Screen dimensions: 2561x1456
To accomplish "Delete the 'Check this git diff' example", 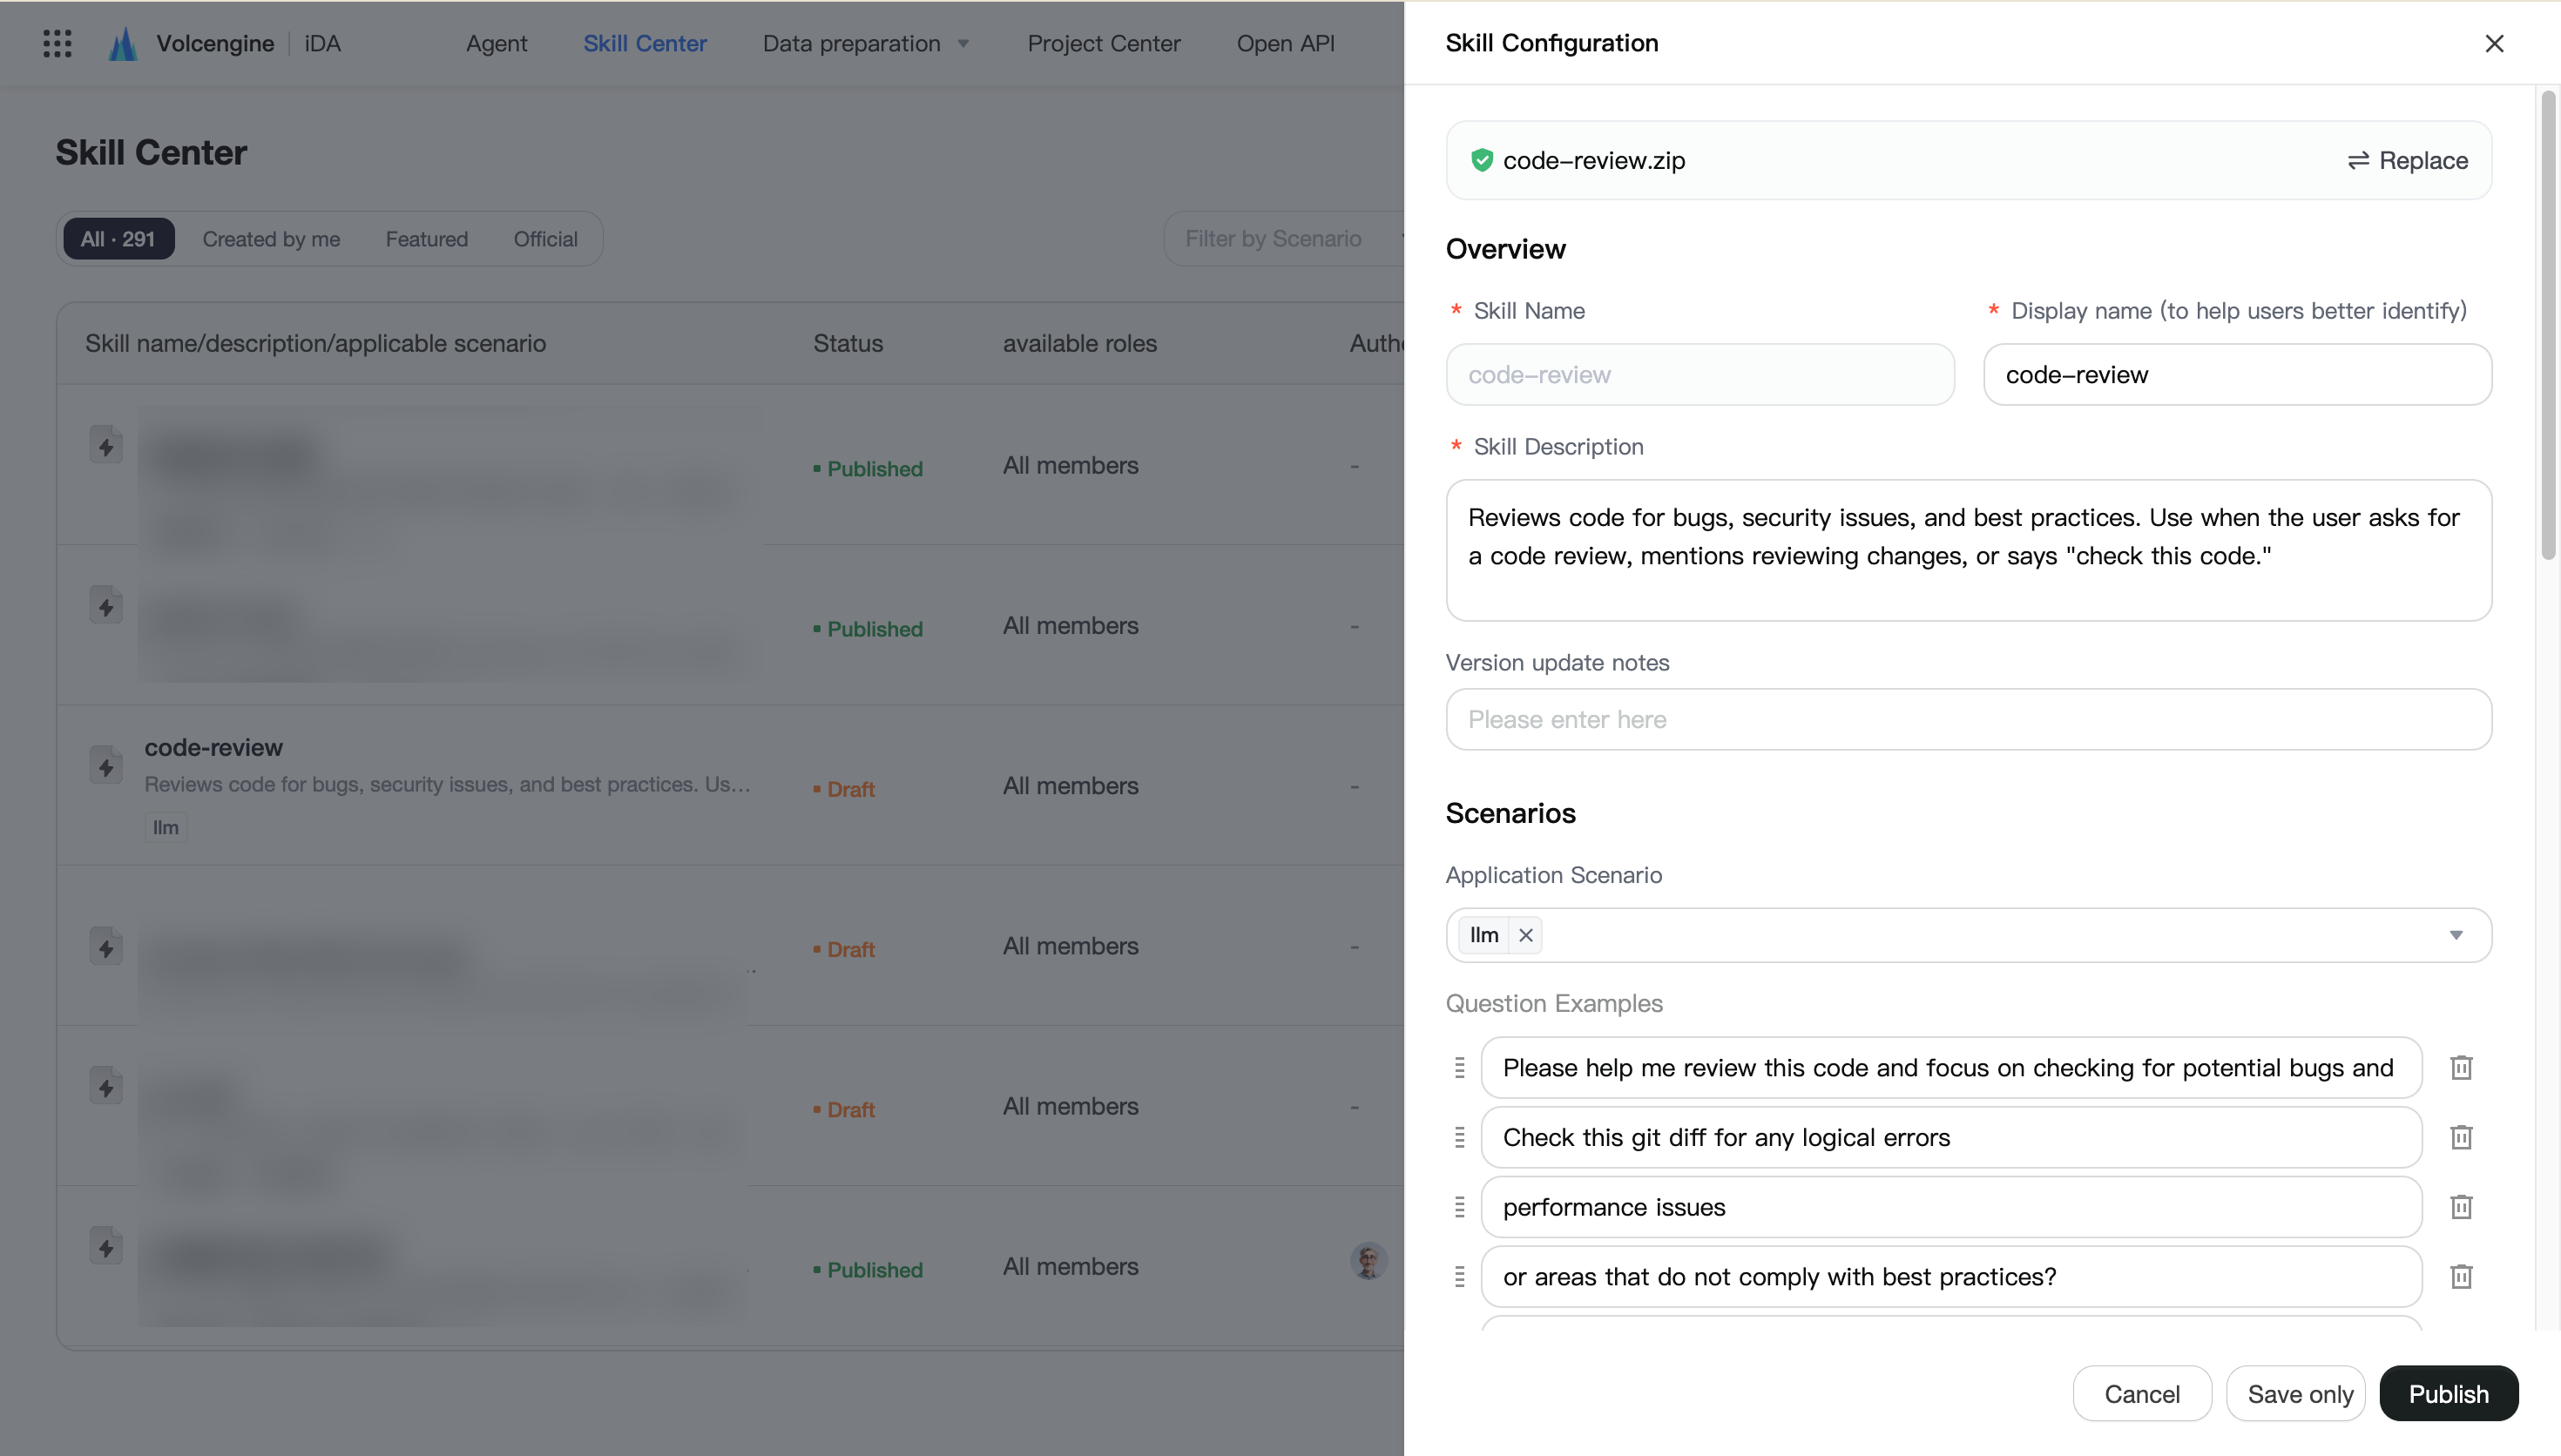I will 2461,1137.
